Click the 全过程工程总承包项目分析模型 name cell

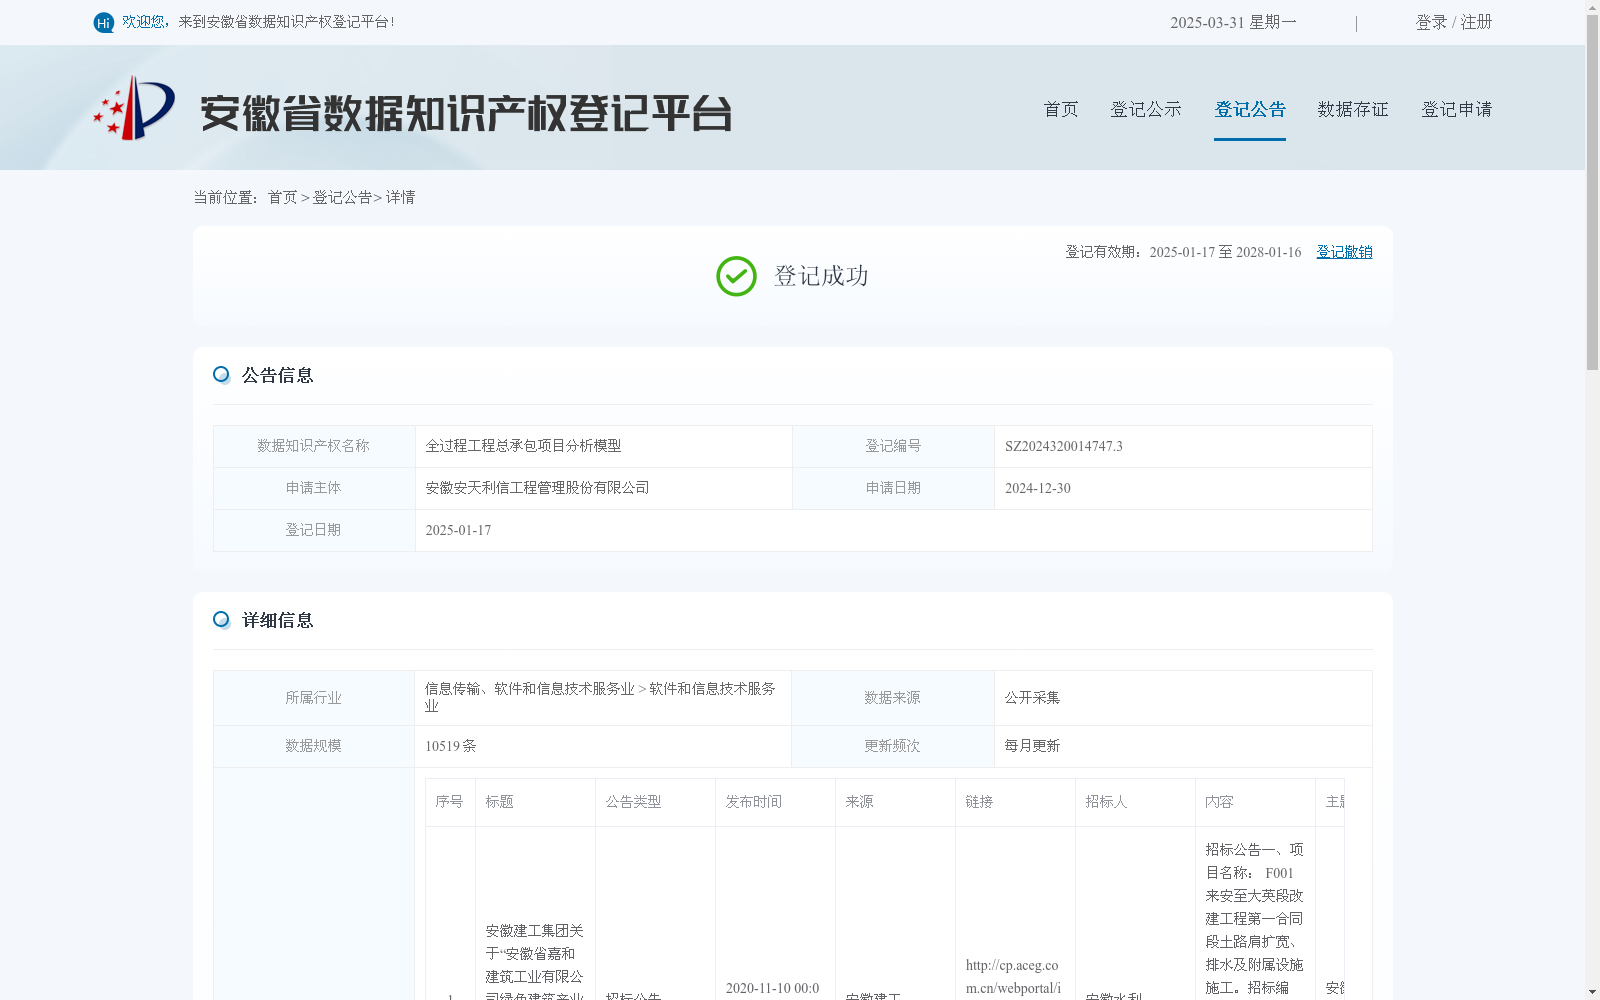(604, 446)
